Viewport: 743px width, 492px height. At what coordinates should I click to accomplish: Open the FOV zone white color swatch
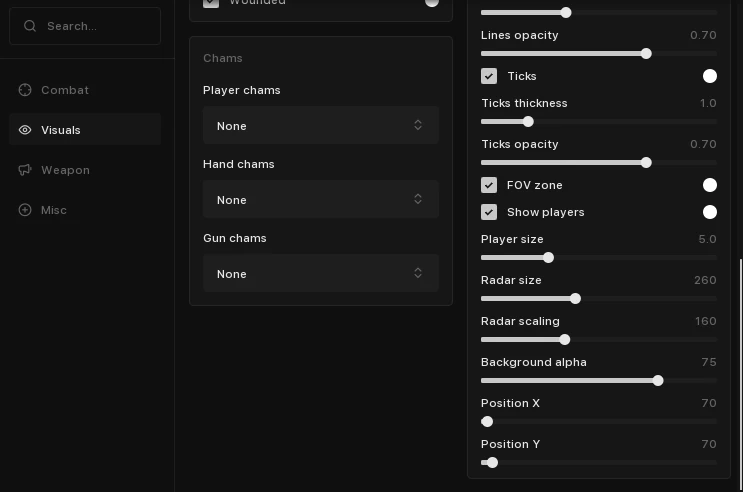click(x=710, y=185)
